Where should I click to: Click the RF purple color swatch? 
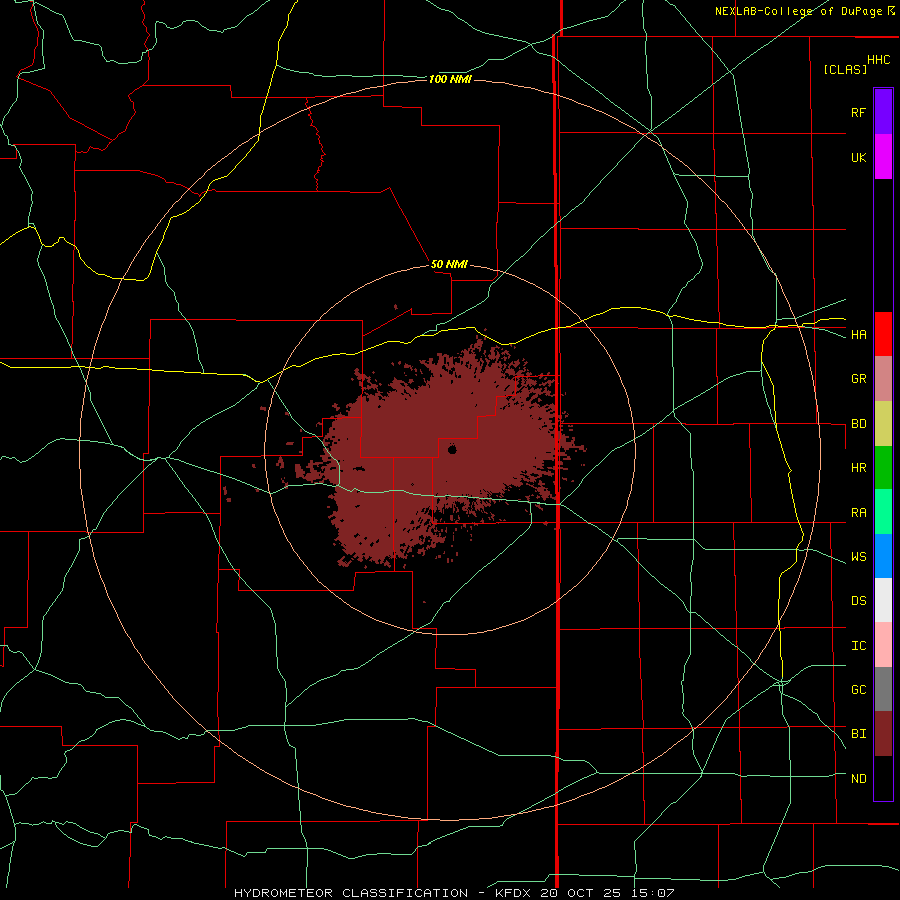point(883,112)
